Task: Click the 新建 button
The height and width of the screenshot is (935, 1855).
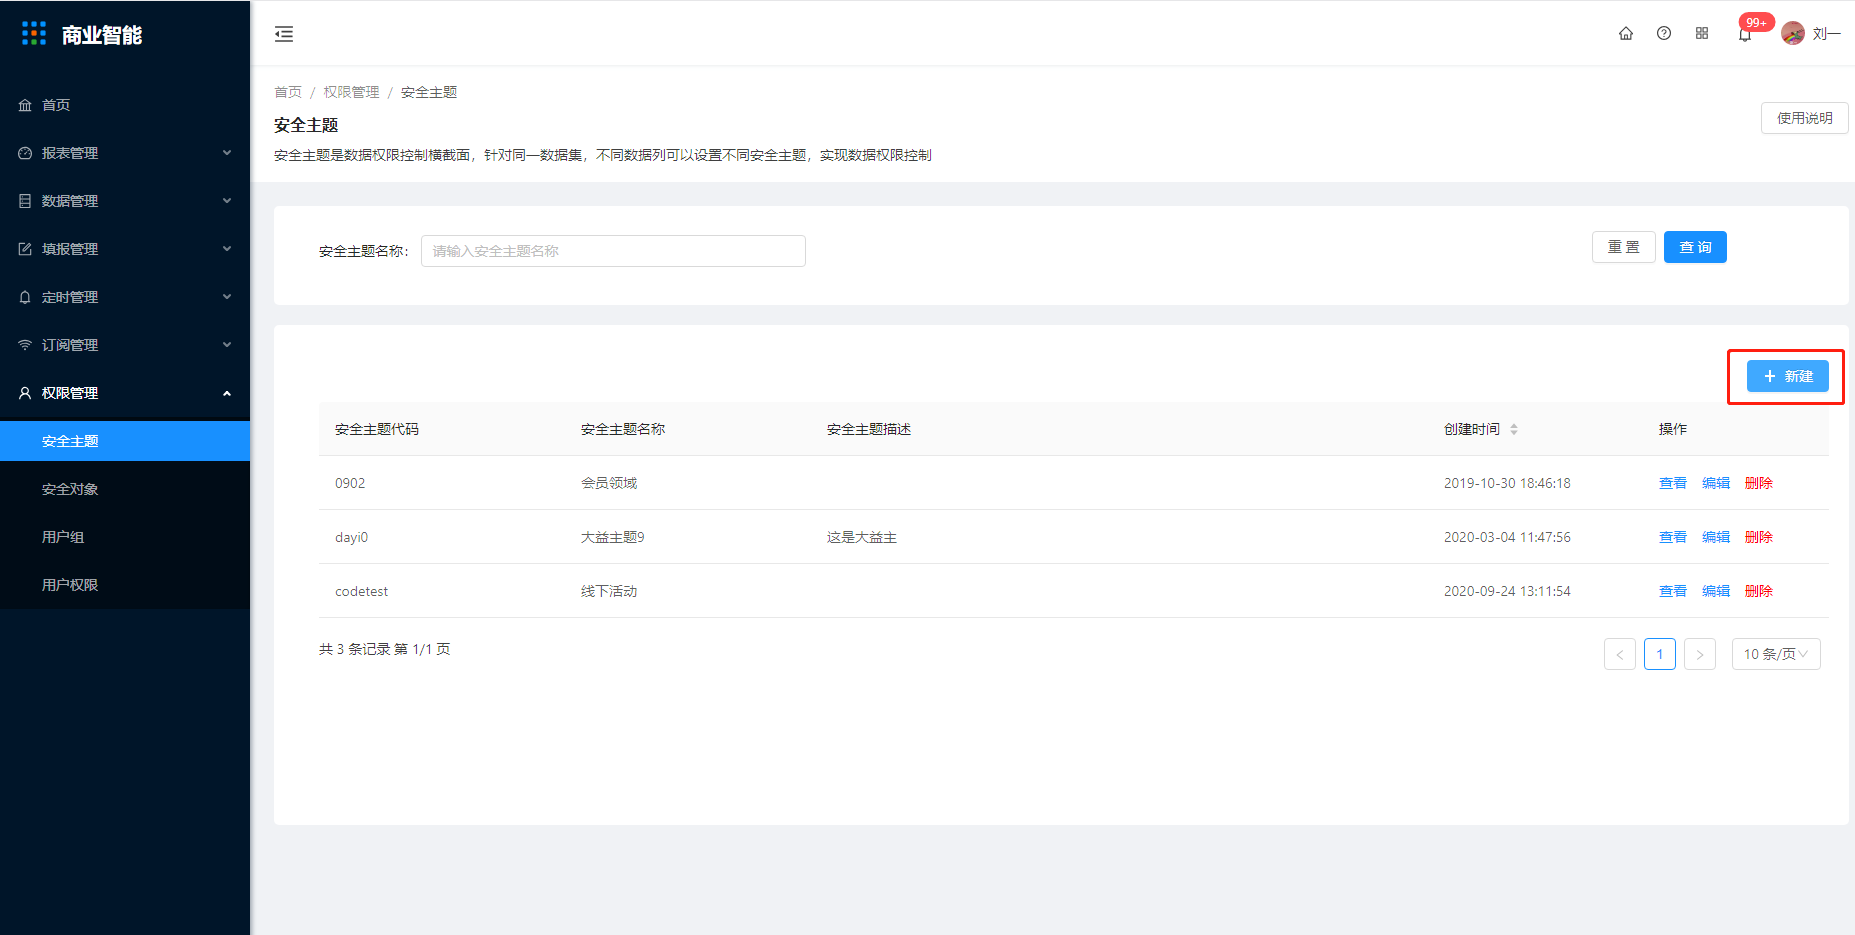Action: tap(1787, 376)
